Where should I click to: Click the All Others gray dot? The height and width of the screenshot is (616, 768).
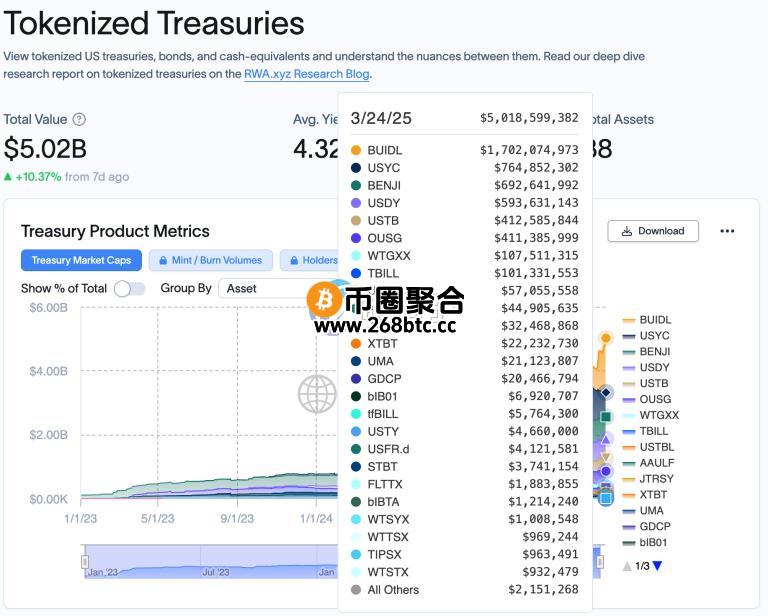pyautogui.click(x=356, y=590)
